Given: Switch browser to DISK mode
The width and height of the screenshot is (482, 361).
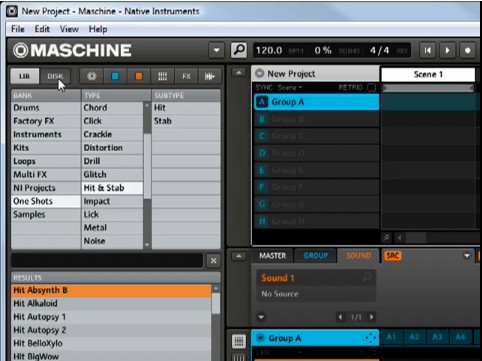Looking at the screenshot, I should [x=55, y=76].
